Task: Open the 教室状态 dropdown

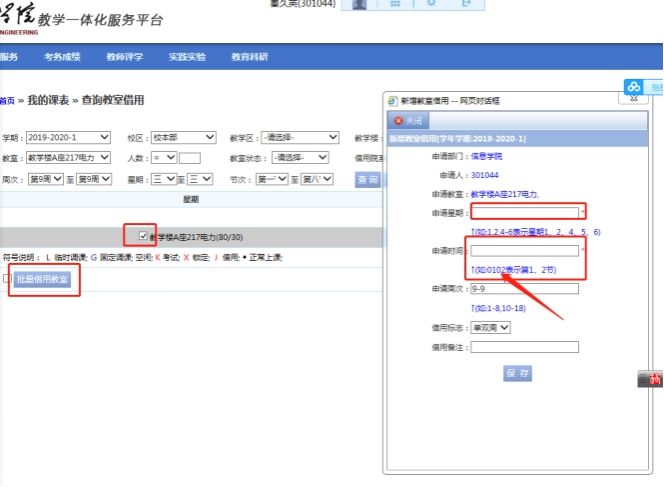Action: click(302, 158)
